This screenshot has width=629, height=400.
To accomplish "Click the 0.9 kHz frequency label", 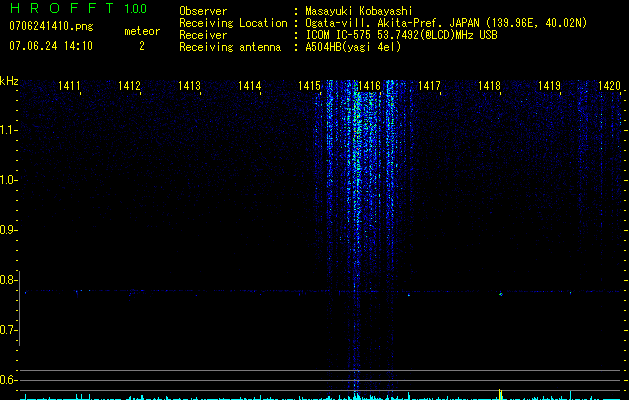I will pos(8,230).
